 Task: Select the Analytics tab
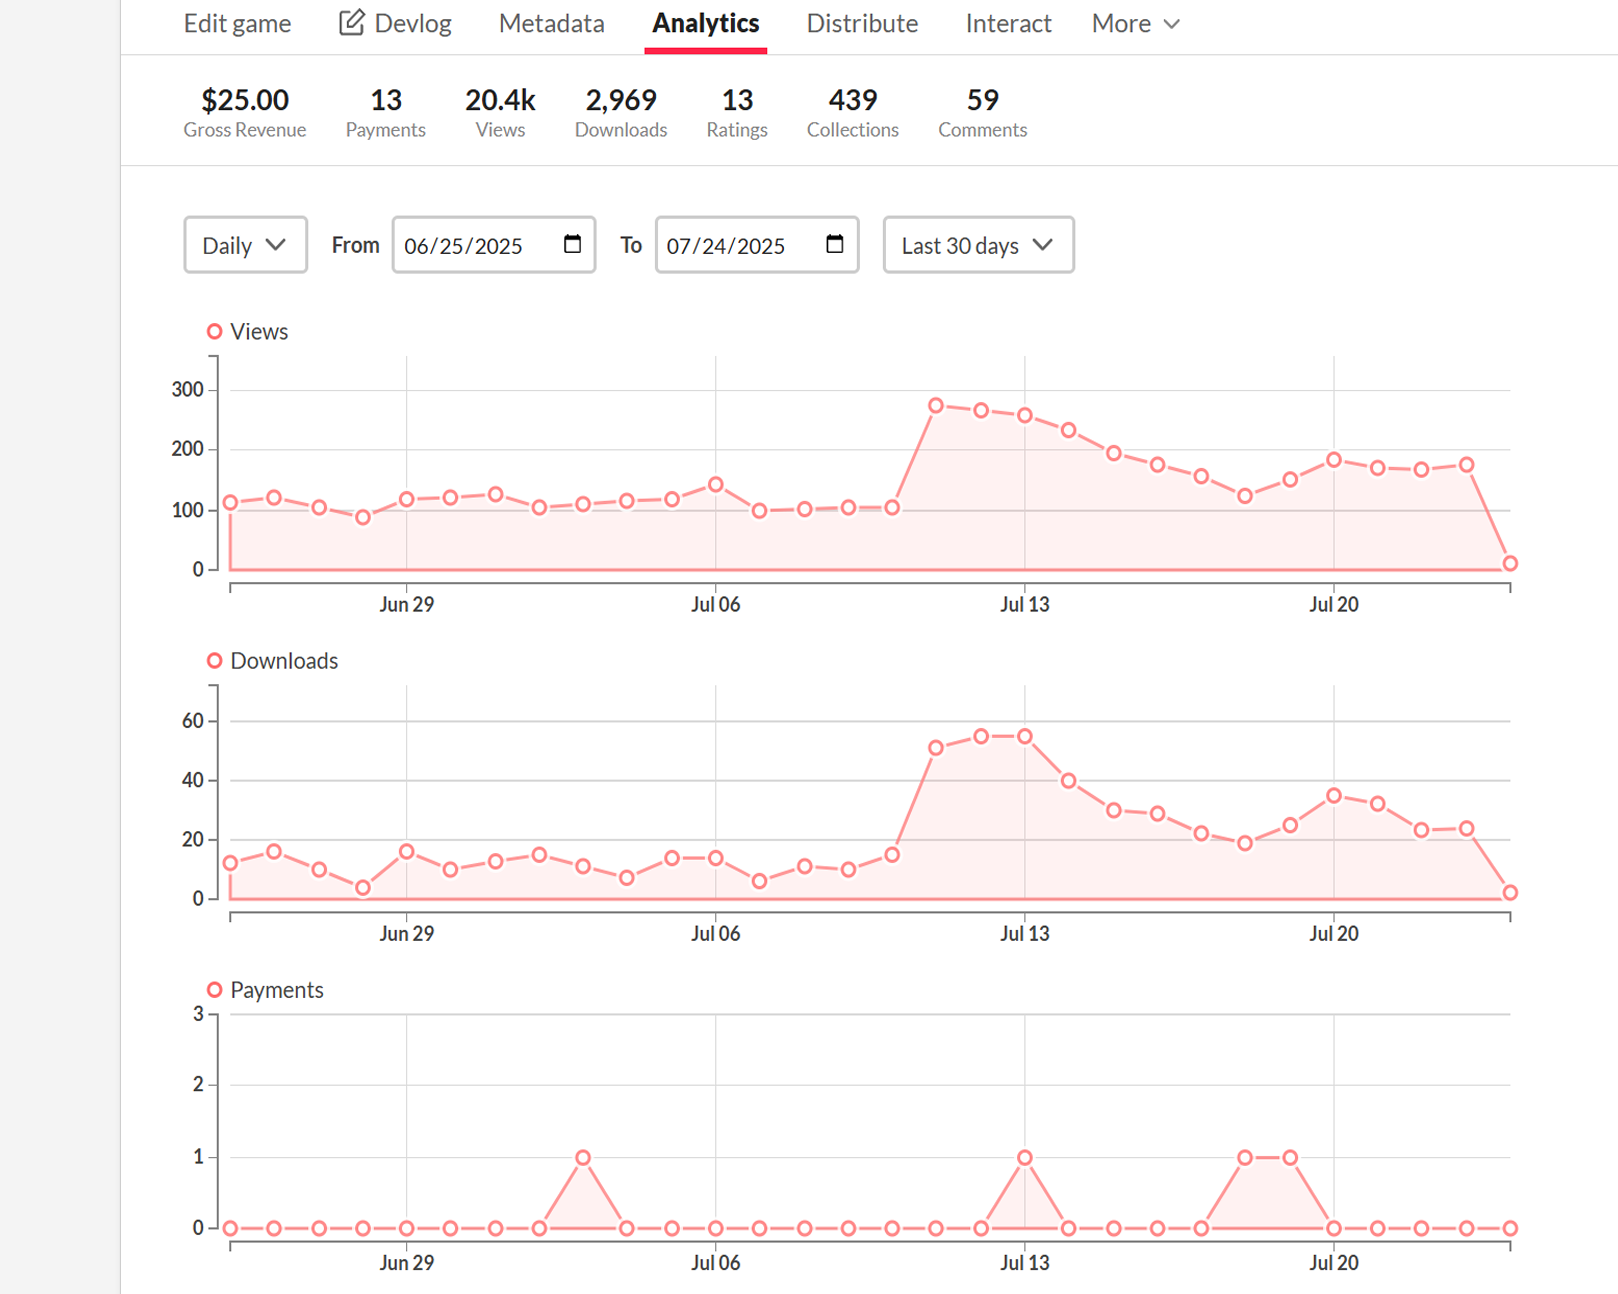705,23
